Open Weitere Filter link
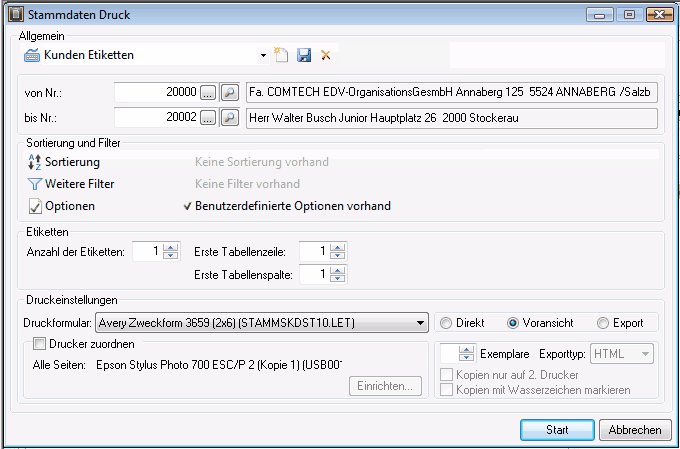 (x=79, y=184)
